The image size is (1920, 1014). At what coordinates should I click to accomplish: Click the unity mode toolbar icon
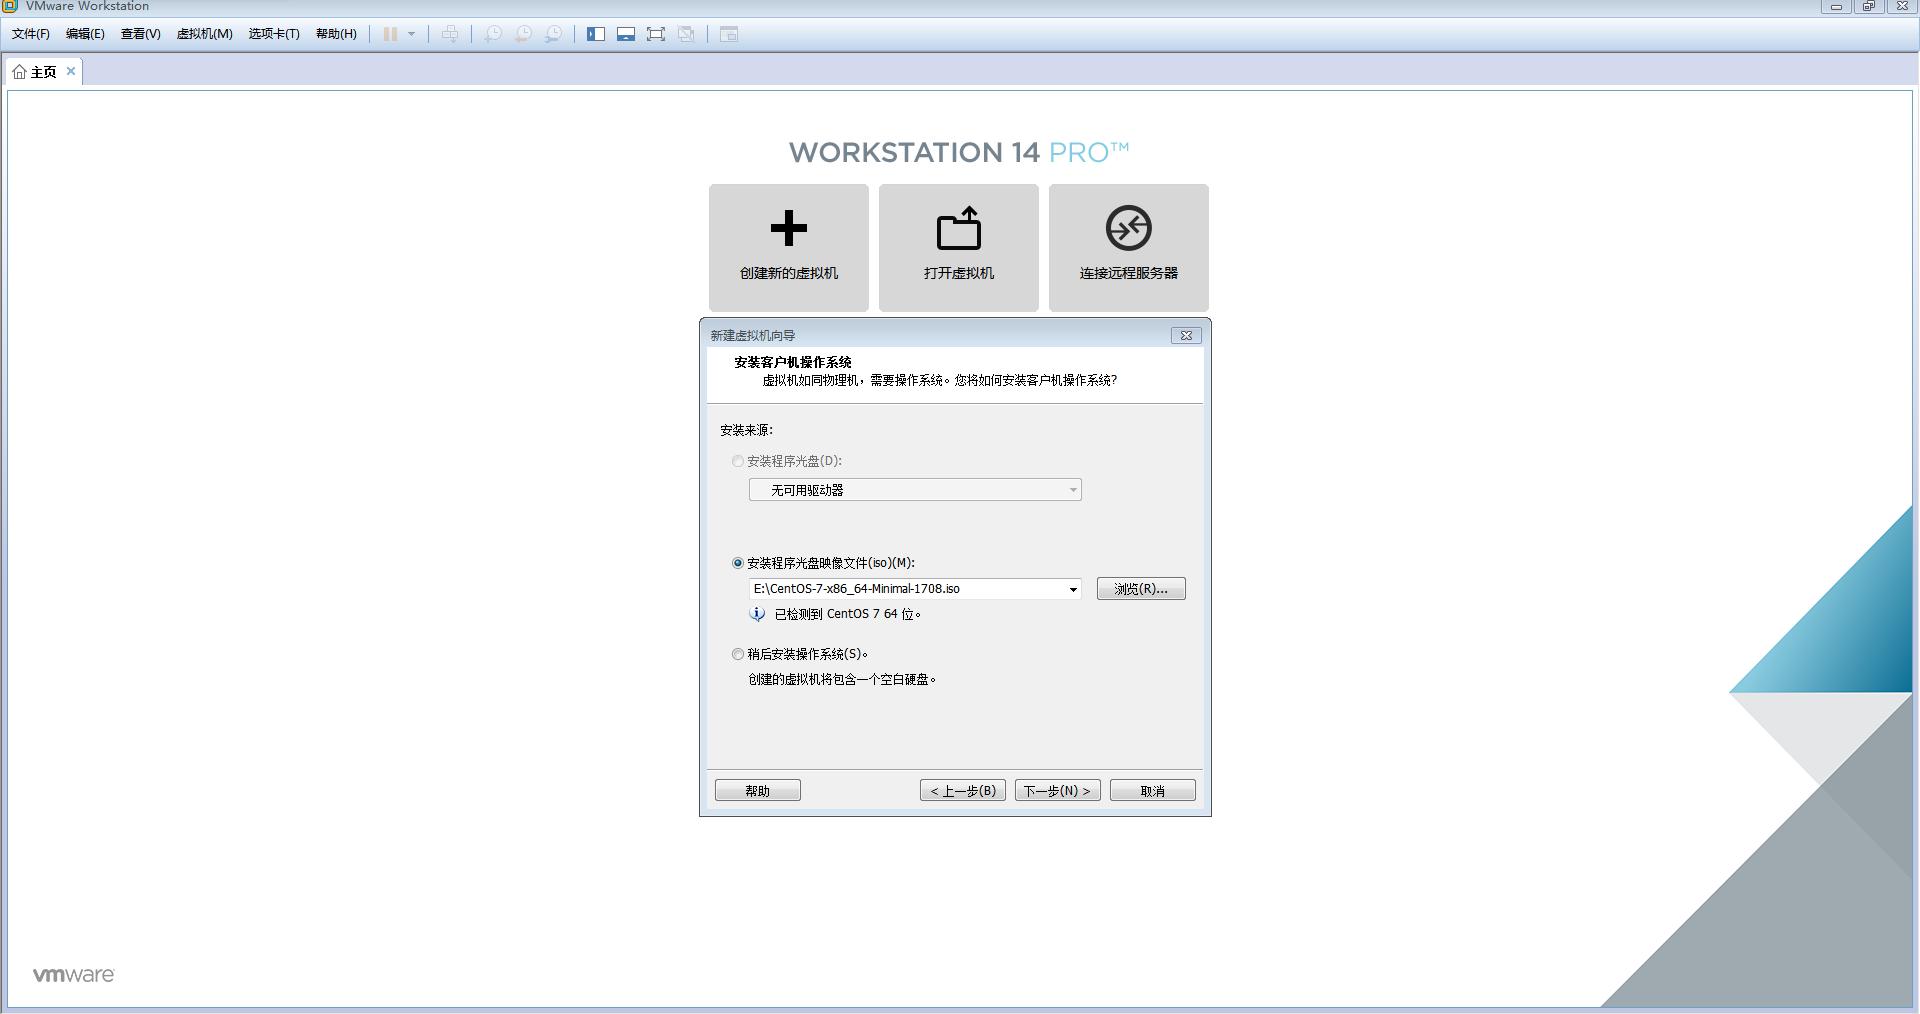click(x=686, y=34)
